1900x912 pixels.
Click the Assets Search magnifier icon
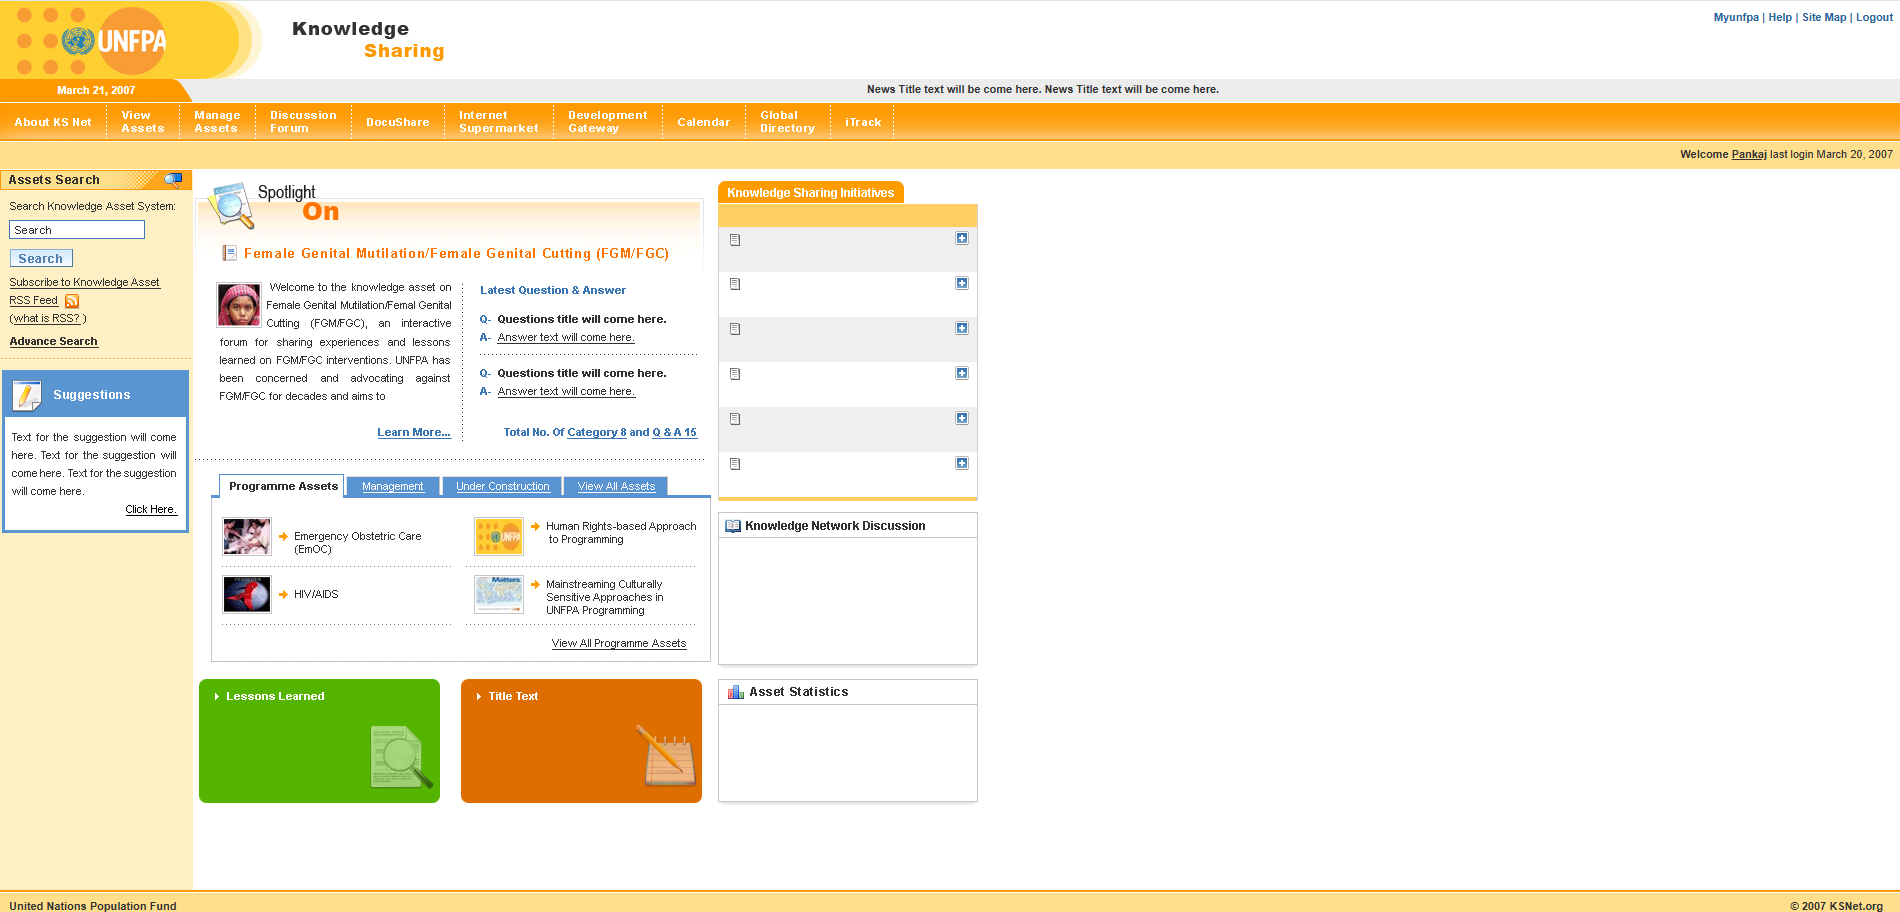coord(173,180)
